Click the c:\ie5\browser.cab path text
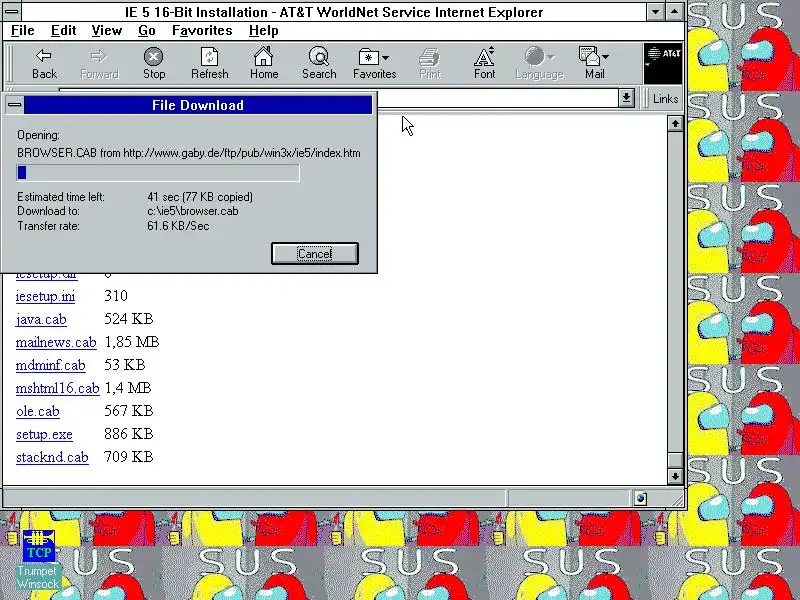This screenshot has width=800, height=600. point(193,211)
